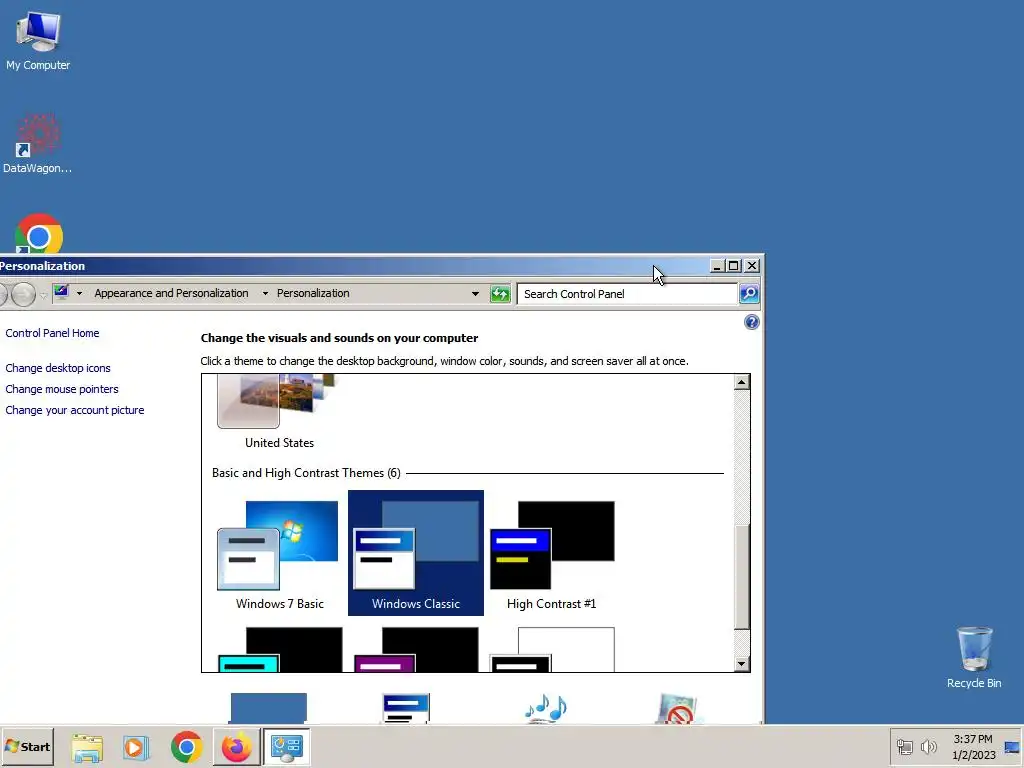Select the Windows 7 Basic theme
The height and width of the screenshot is (768, 1024).
pyautogui.click(x=280, y=553)
